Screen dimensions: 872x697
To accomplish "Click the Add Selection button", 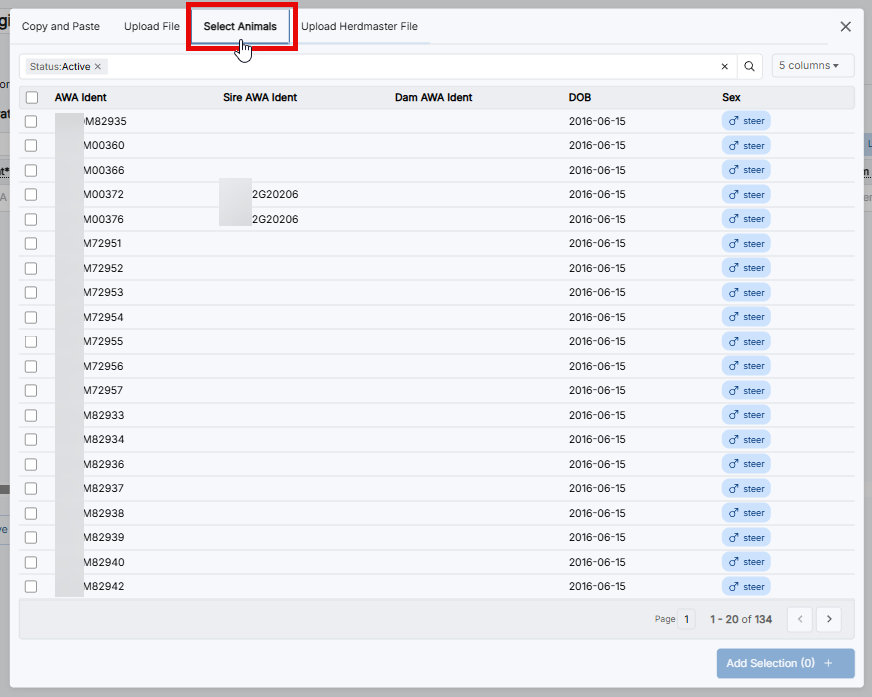I will click(x=785, y=663).
